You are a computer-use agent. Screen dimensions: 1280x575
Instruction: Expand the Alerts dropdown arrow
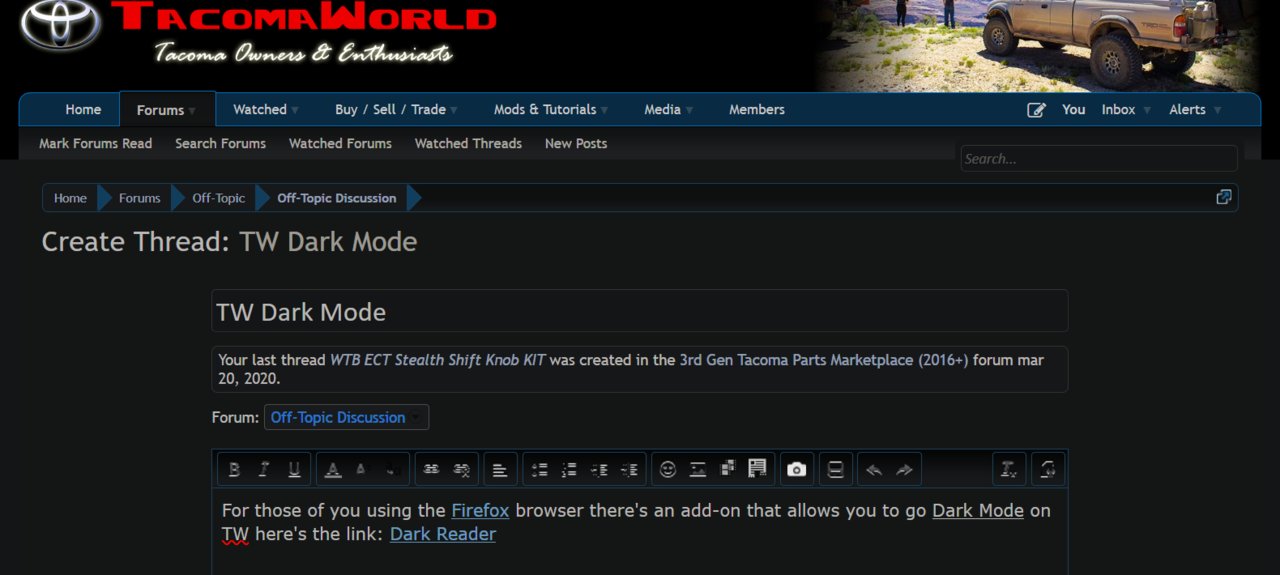1218,110
